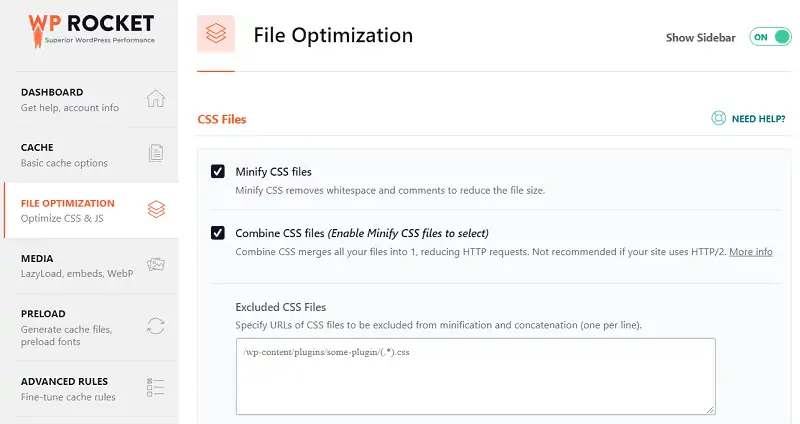
Task: Click the Preload refresh arrows icon
Action: tap(155, 325)
